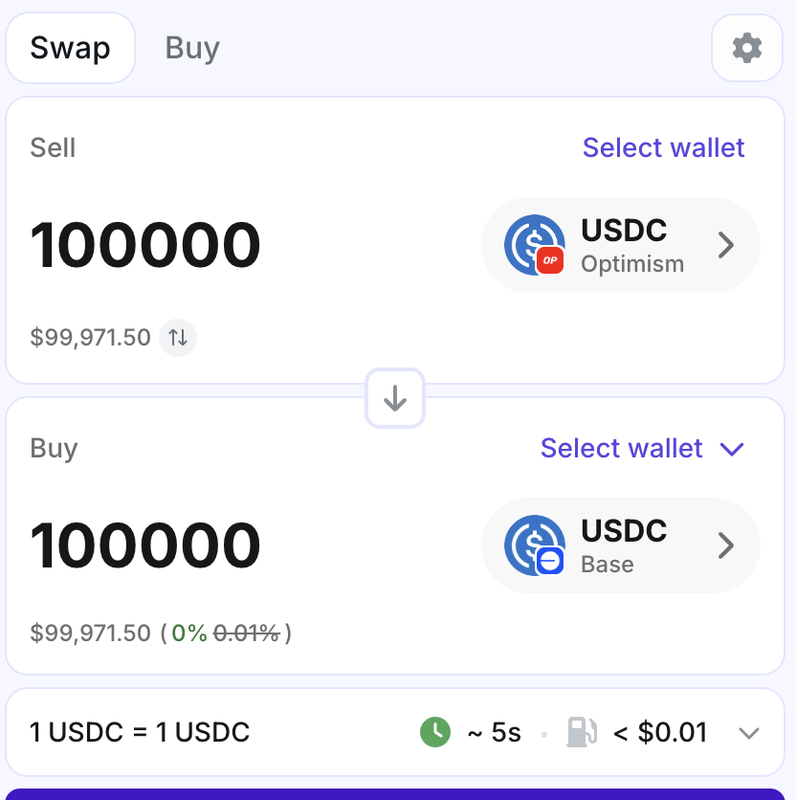The height and width of the screenshot is (800, 796).
Task: Click the gas pump fee icon
Action: pos(582,732)
